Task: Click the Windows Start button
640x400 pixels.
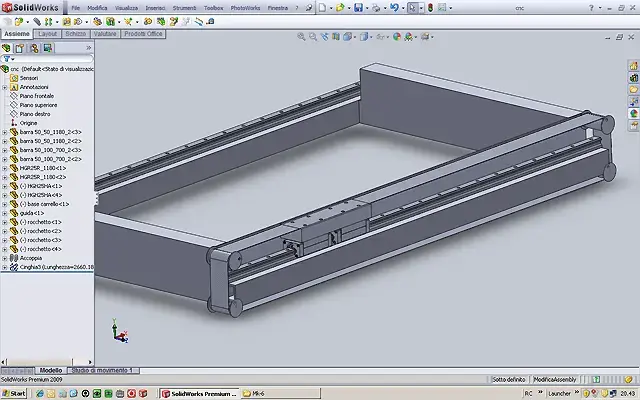Action: pos(14,393)
